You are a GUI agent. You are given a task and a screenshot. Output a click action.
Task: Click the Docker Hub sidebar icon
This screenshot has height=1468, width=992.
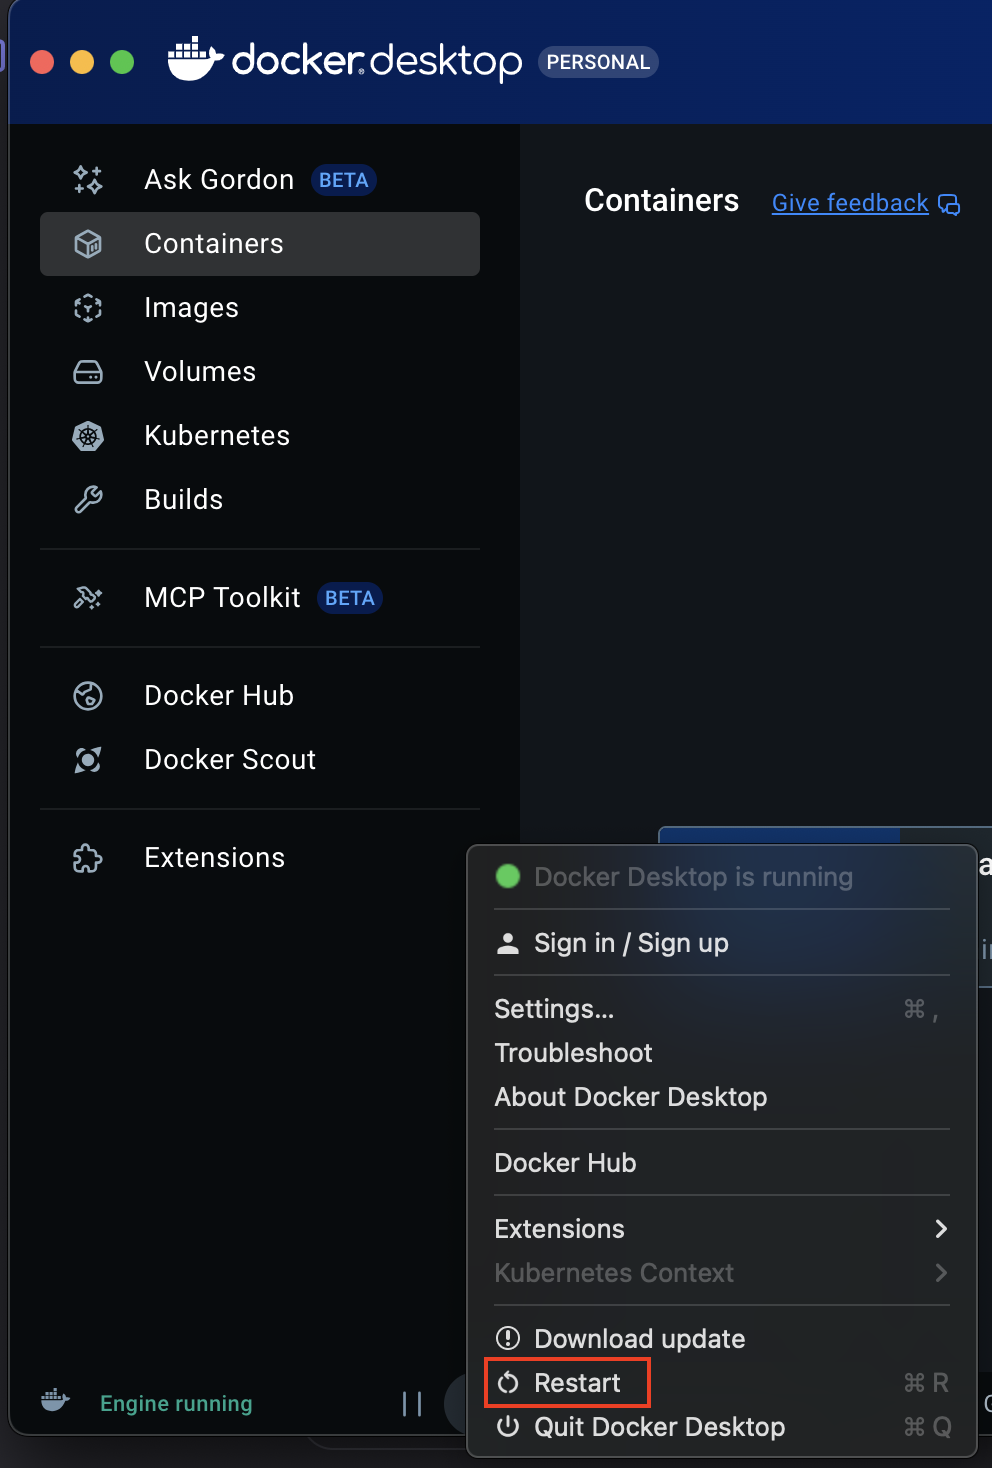88,696
